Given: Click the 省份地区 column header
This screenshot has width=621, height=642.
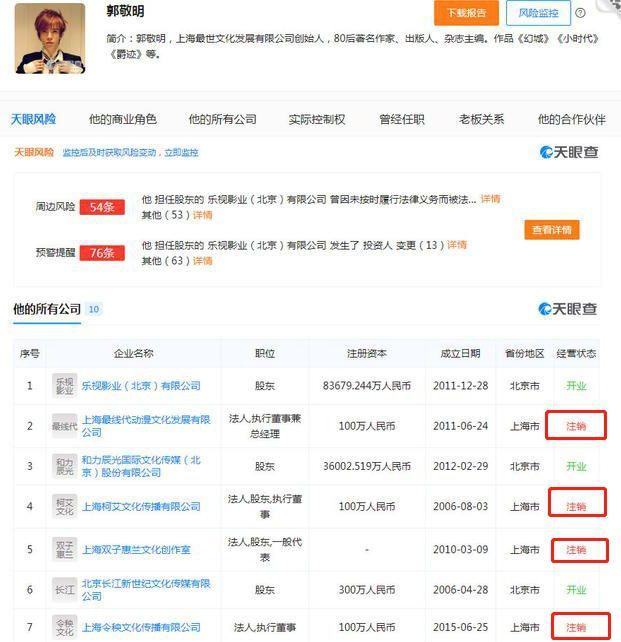Looking at the screenshot, I should 524,353.
